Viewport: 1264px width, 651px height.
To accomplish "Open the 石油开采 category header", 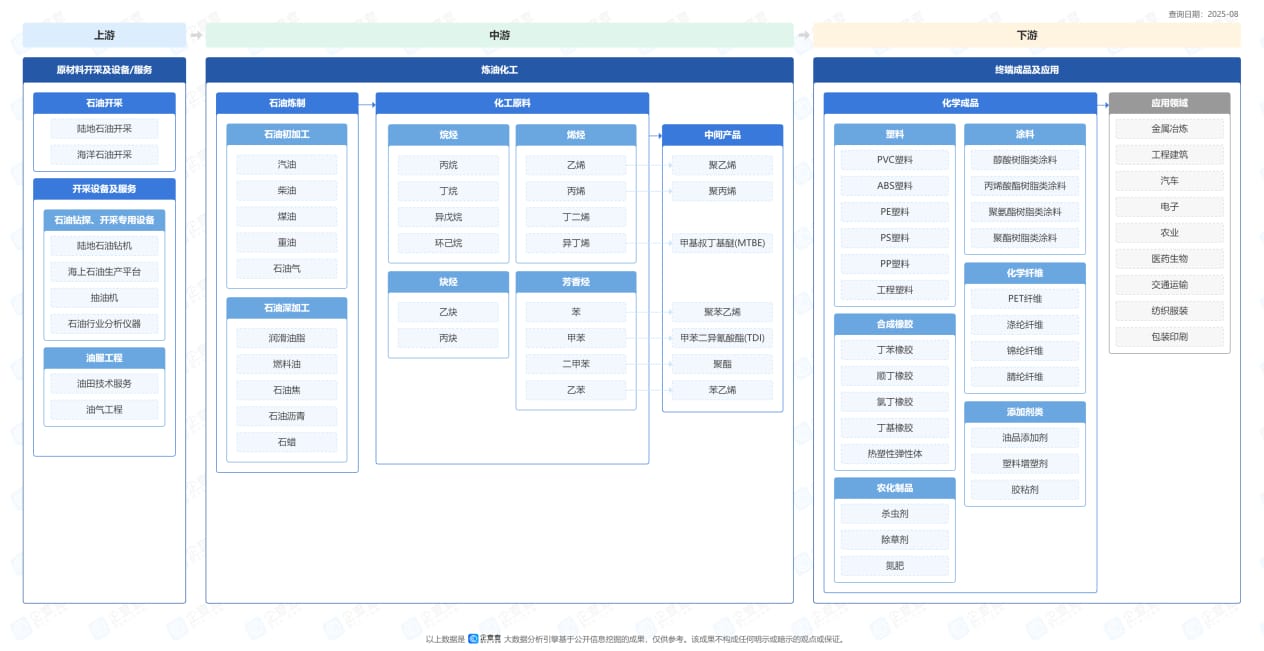I will [x=104, y=103].
